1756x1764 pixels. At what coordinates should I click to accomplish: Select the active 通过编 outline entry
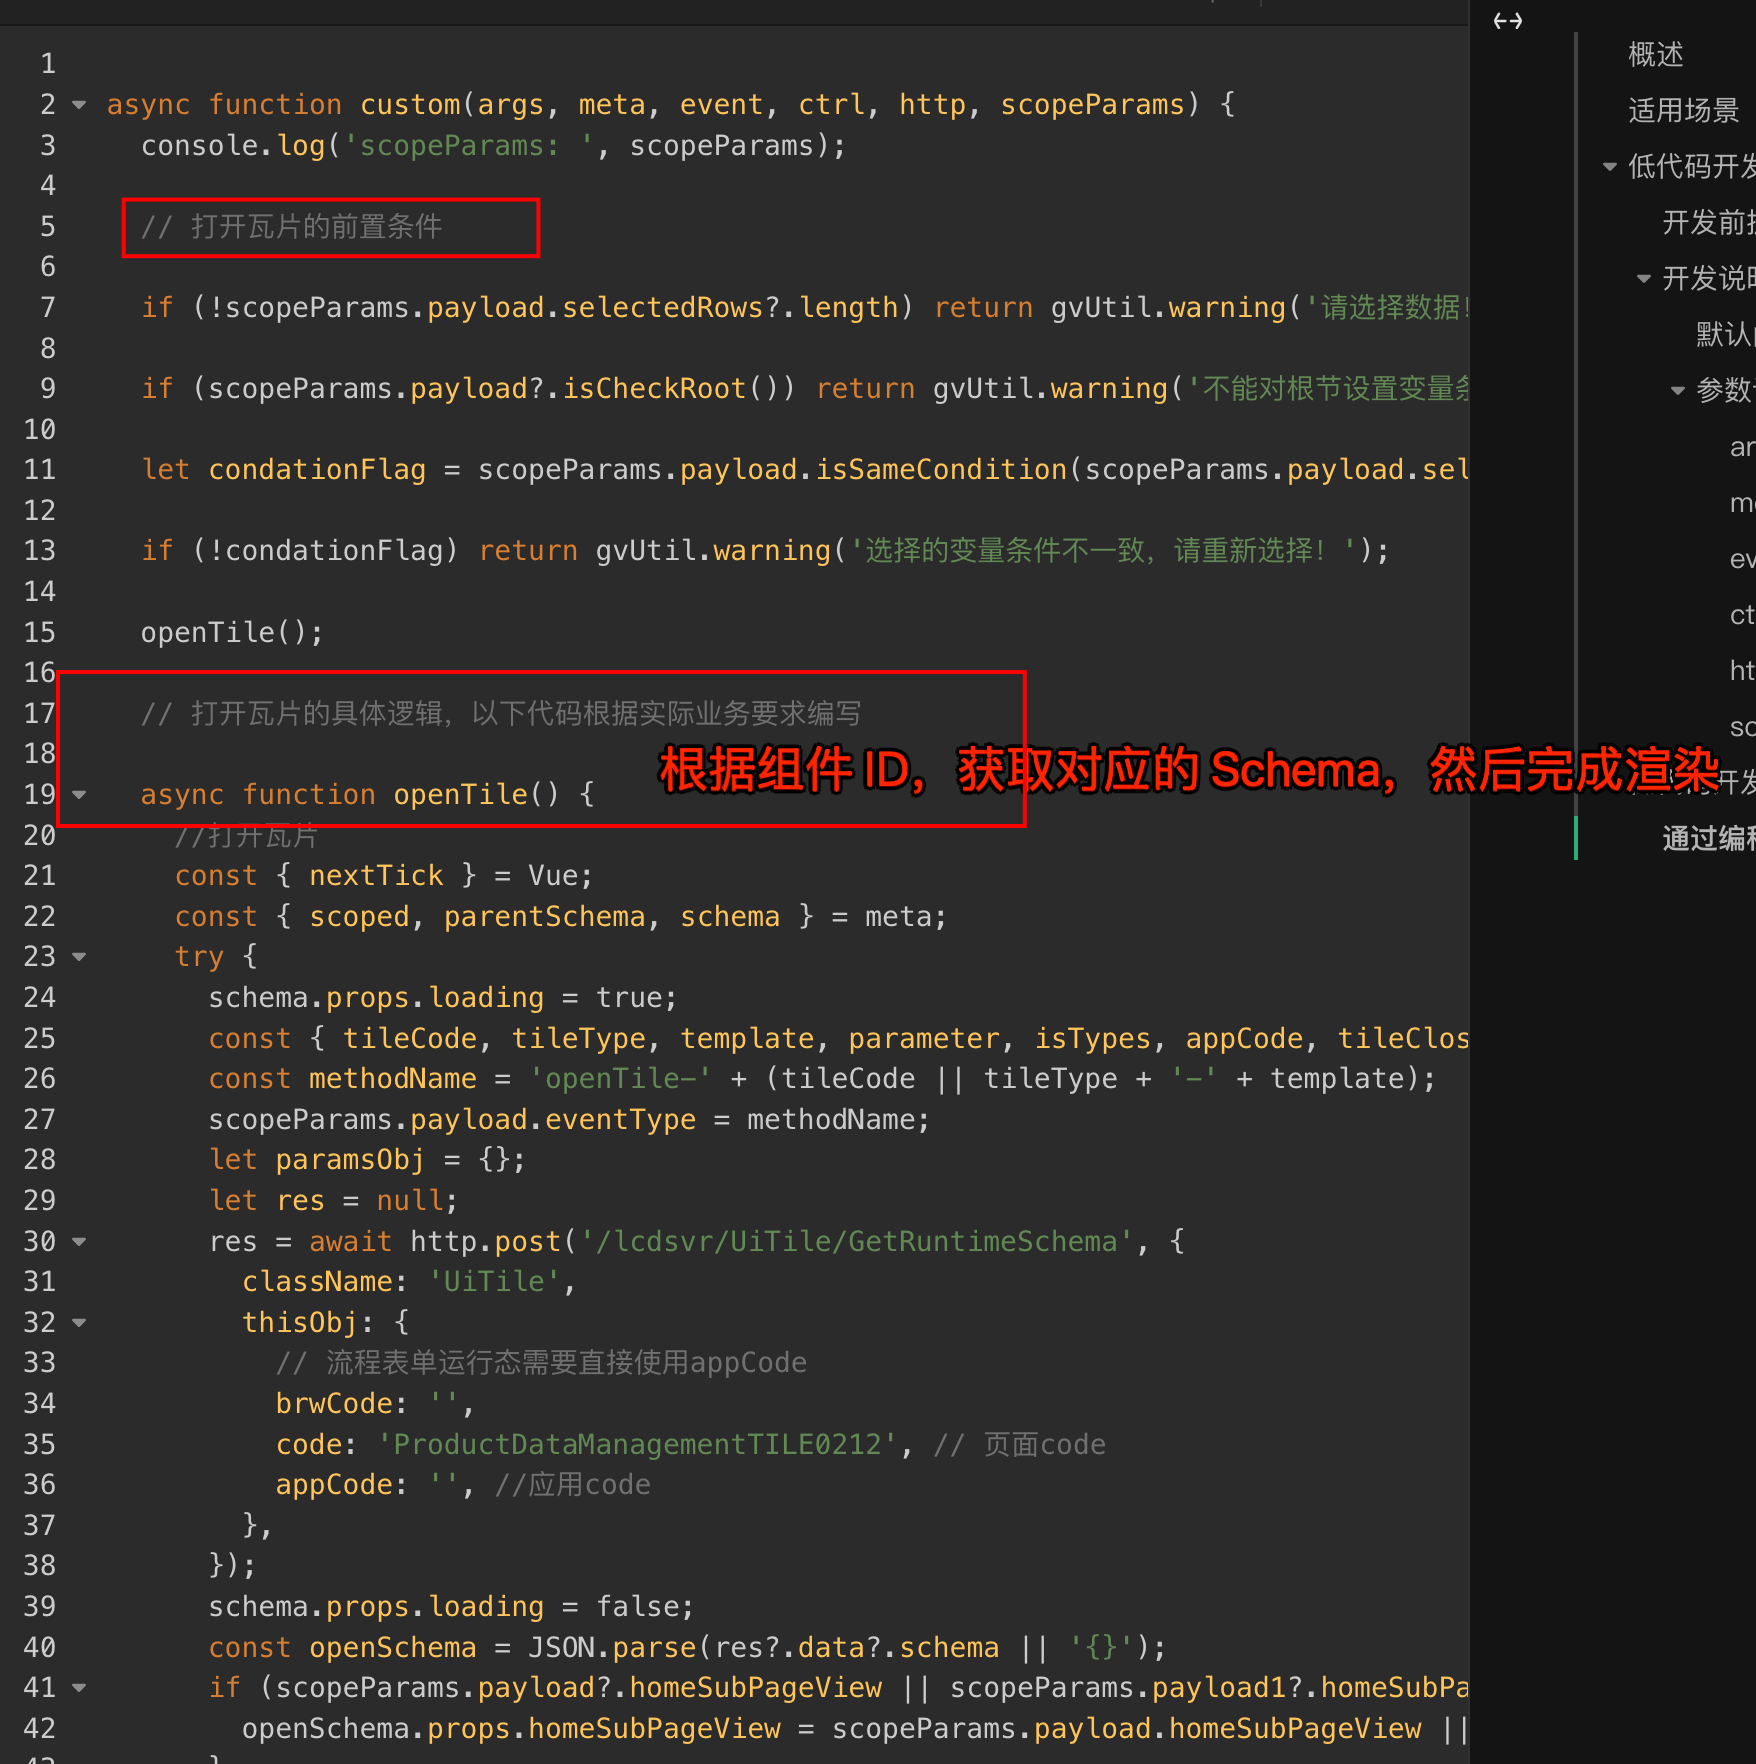1708,838
